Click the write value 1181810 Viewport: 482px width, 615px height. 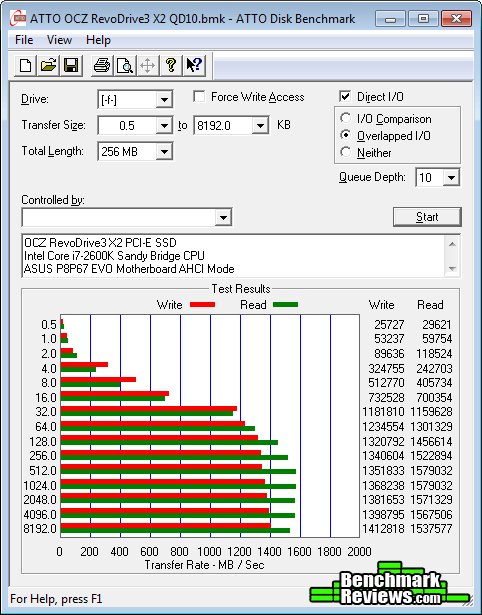click(x=383, y=412)
